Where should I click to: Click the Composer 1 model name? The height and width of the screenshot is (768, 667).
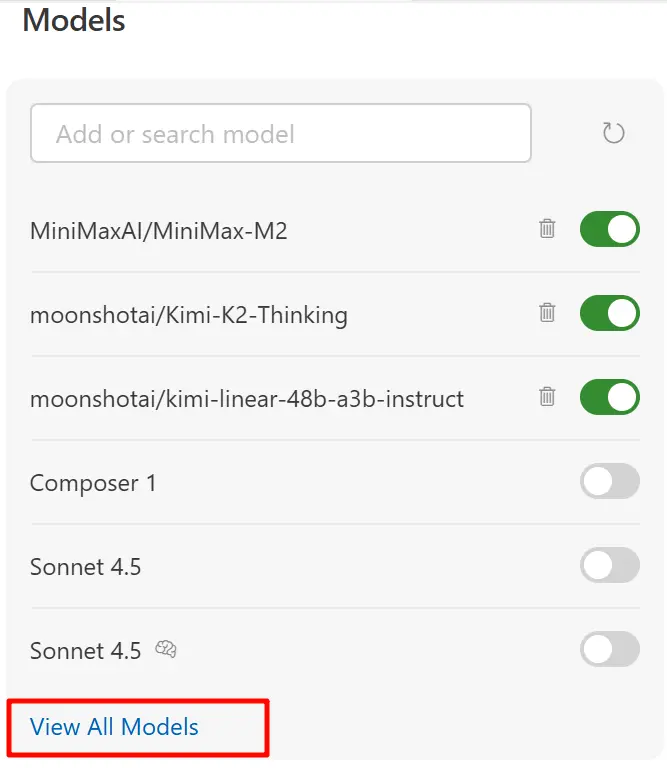point(93,483)
